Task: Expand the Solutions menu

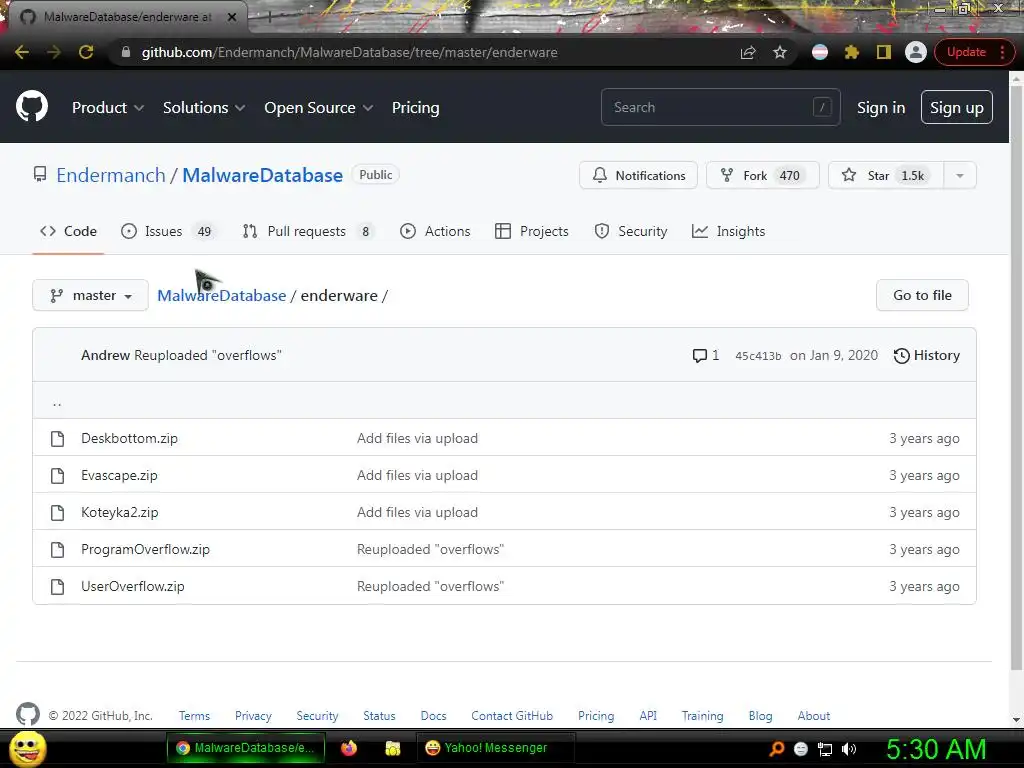Action: [x=204, y=108]
